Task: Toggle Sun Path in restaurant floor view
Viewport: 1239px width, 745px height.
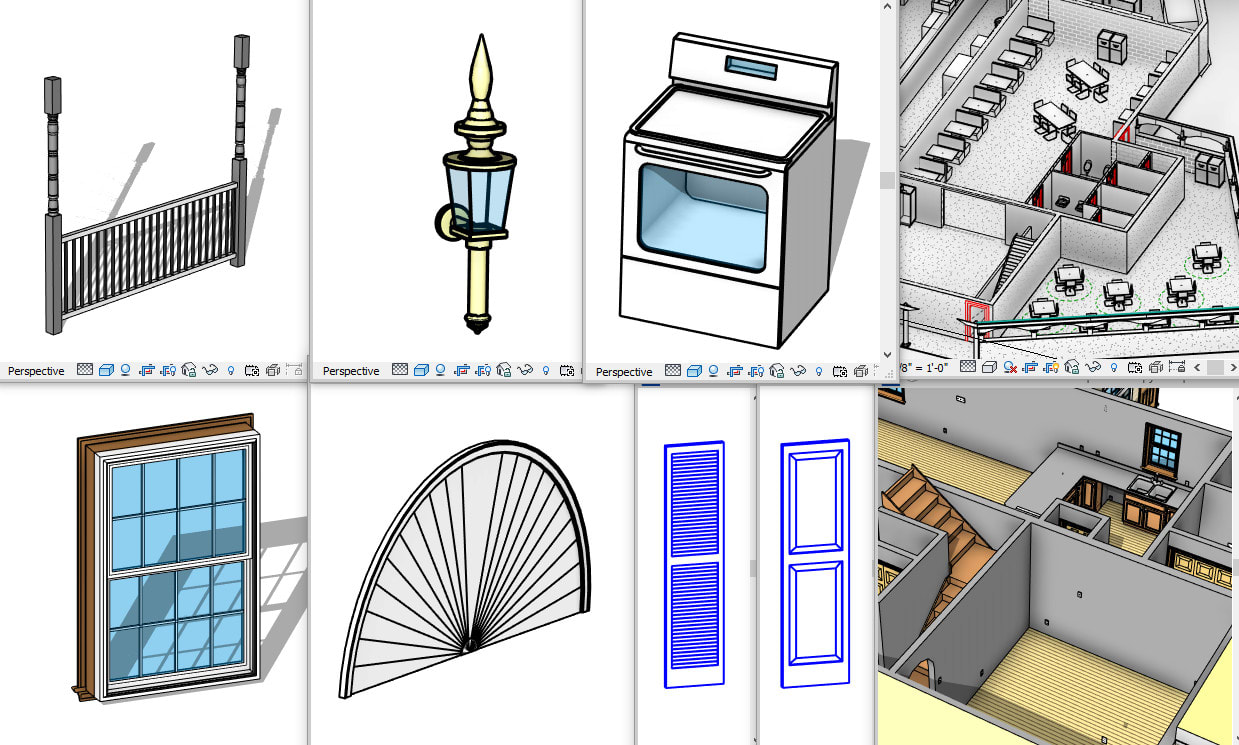Action: click(x=1010, y=368)
